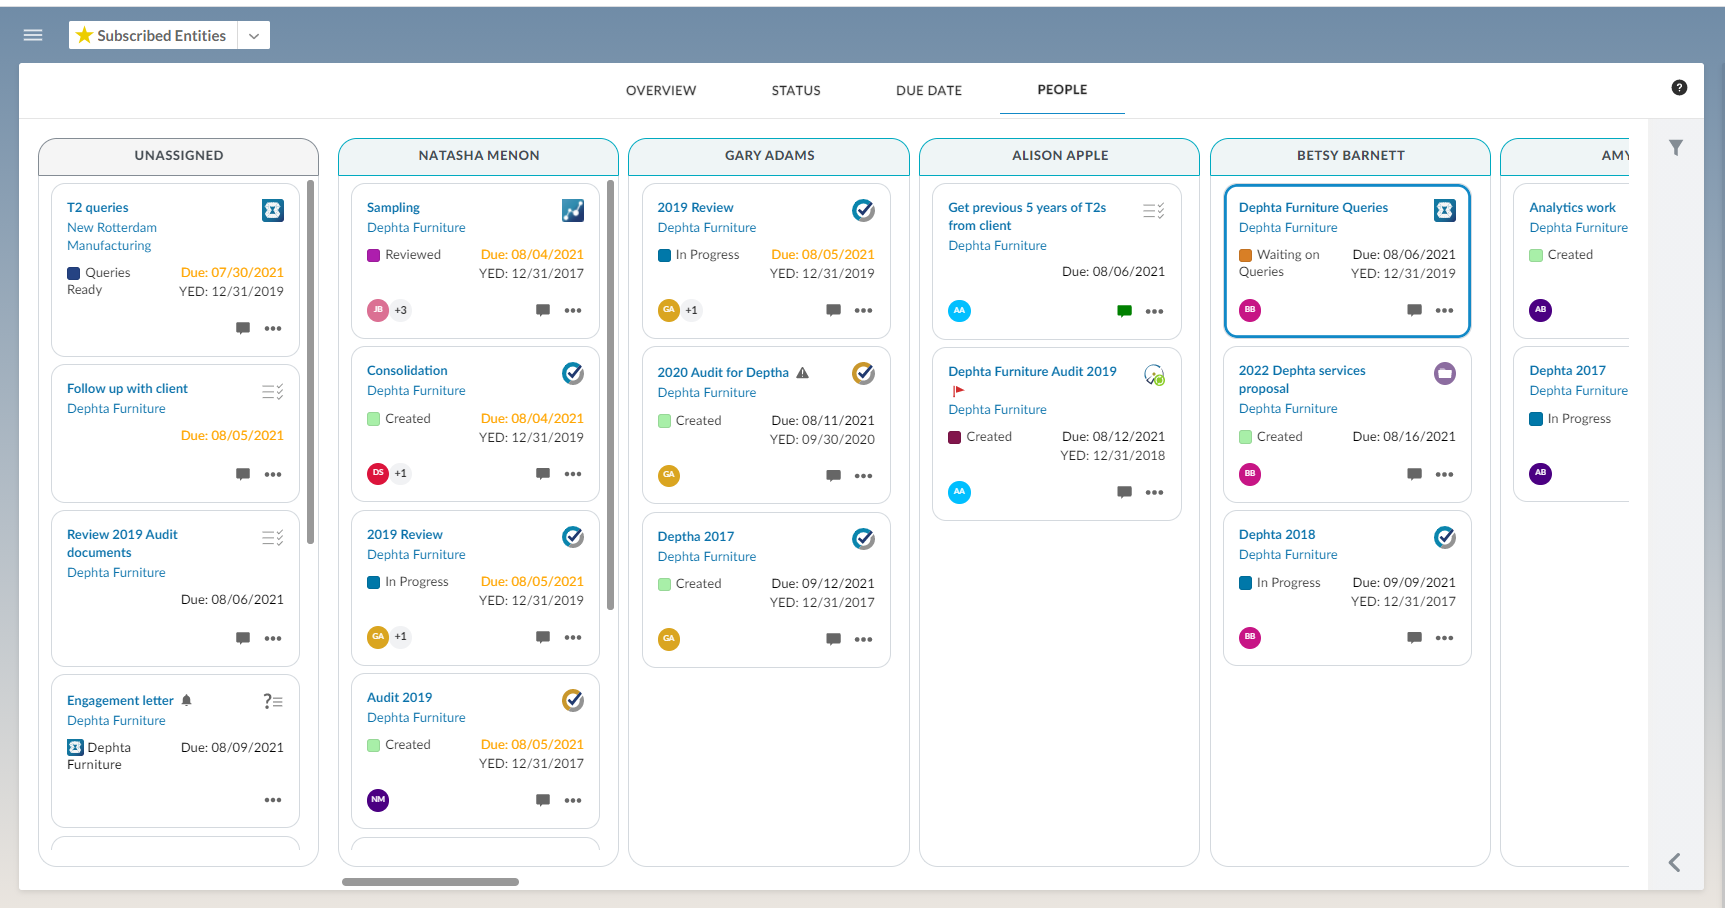The height and width of the screenshot is (908, 1725).
Task: Open the hamburger navigation menu
Action: coord(33,35)
